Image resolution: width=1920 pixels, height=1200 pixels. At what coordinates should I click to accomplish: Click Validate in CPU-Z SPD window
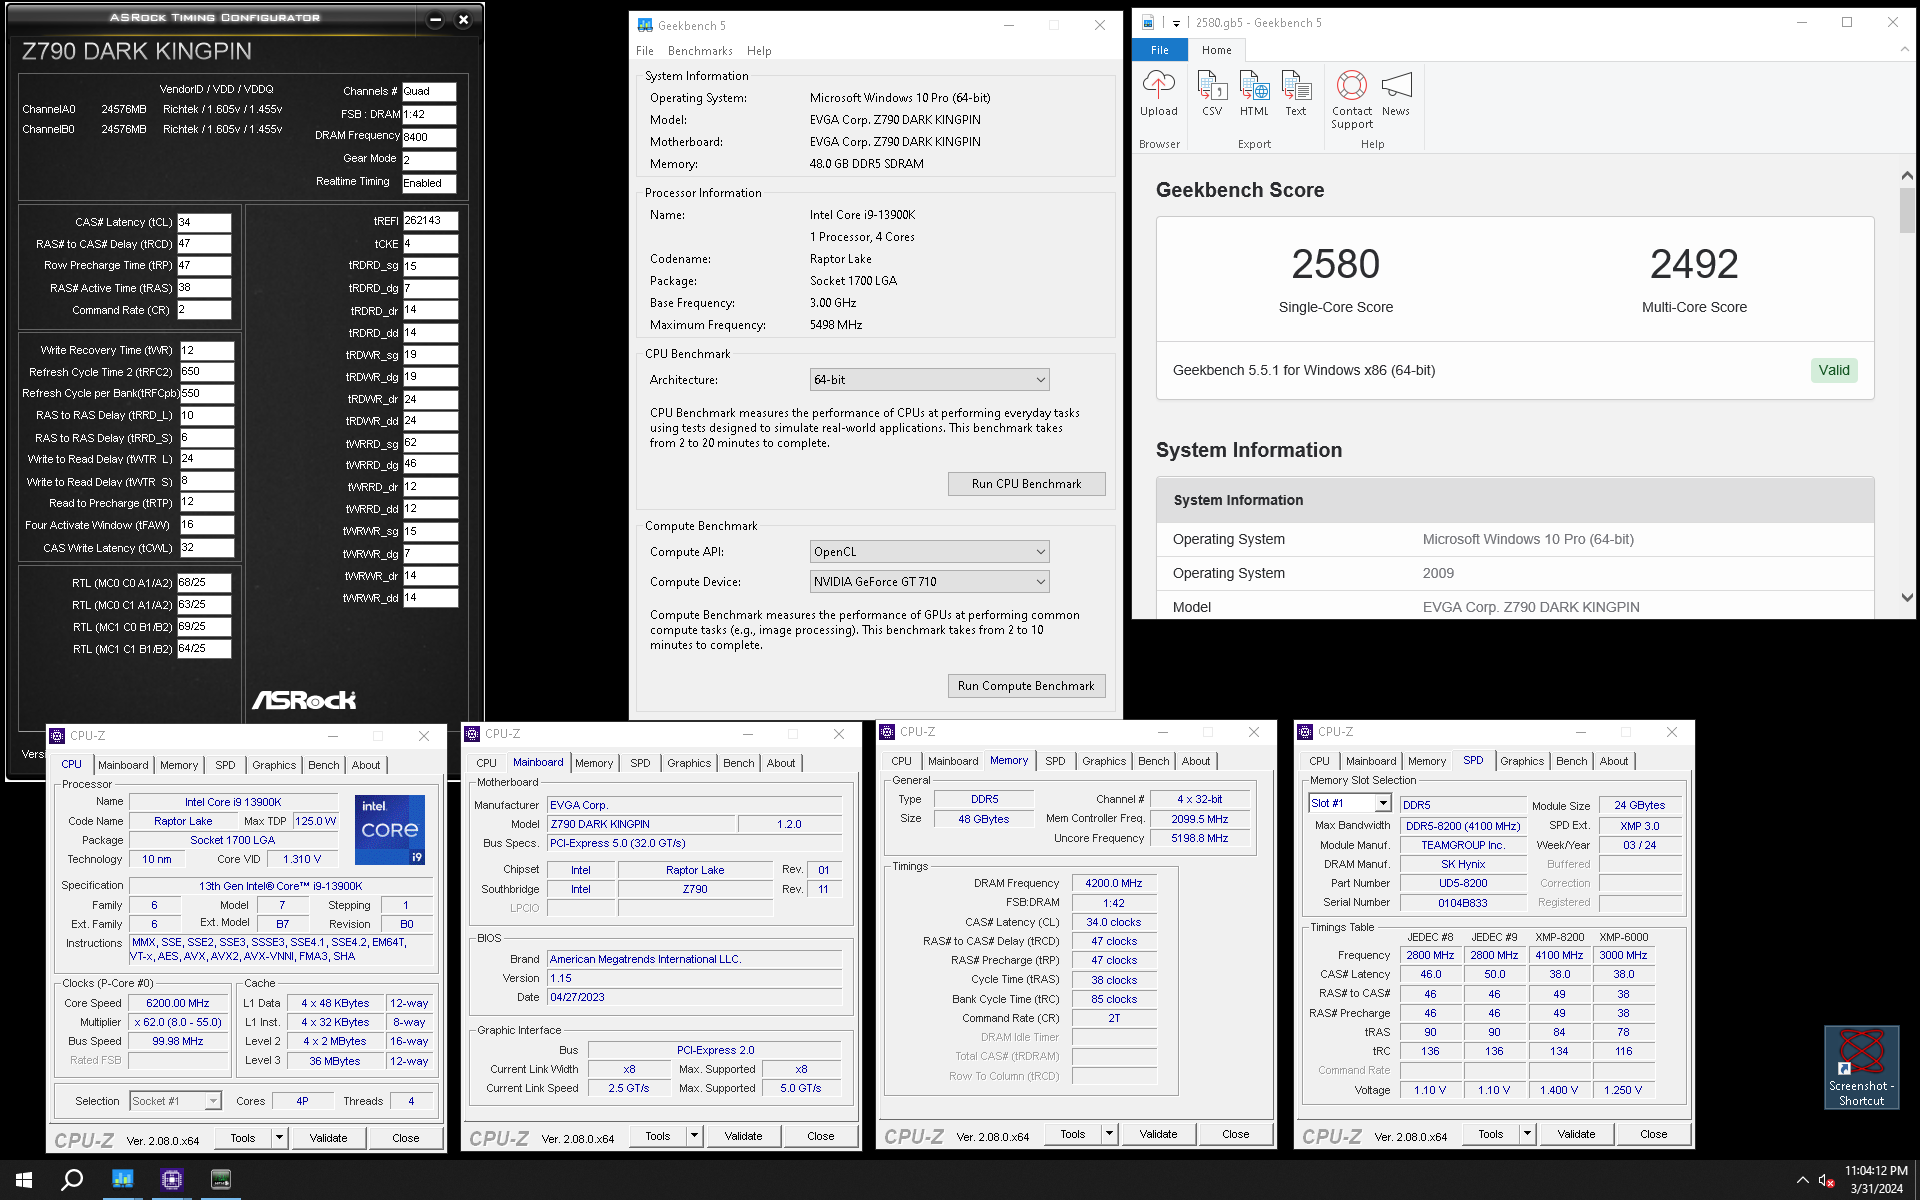(x=1576, y=1134)
